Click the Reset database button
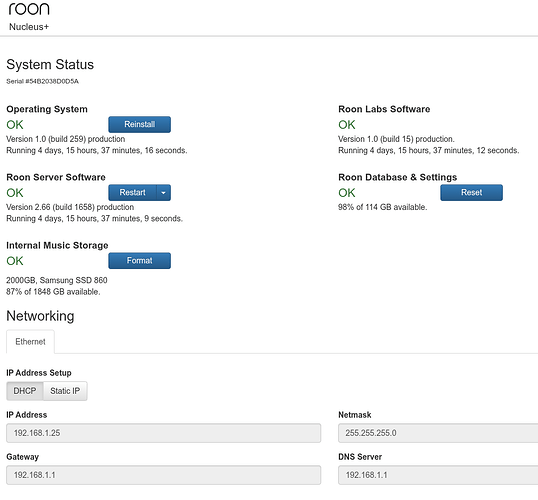Screen dimensions: 538x500 click(x=471, y=193)
